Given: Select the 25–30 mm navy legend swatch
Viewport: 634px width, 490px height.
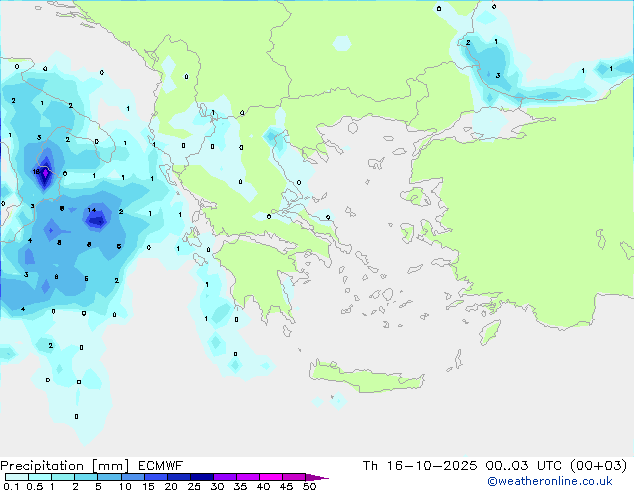Looking at the screenshot, I should tap(201, 477).
